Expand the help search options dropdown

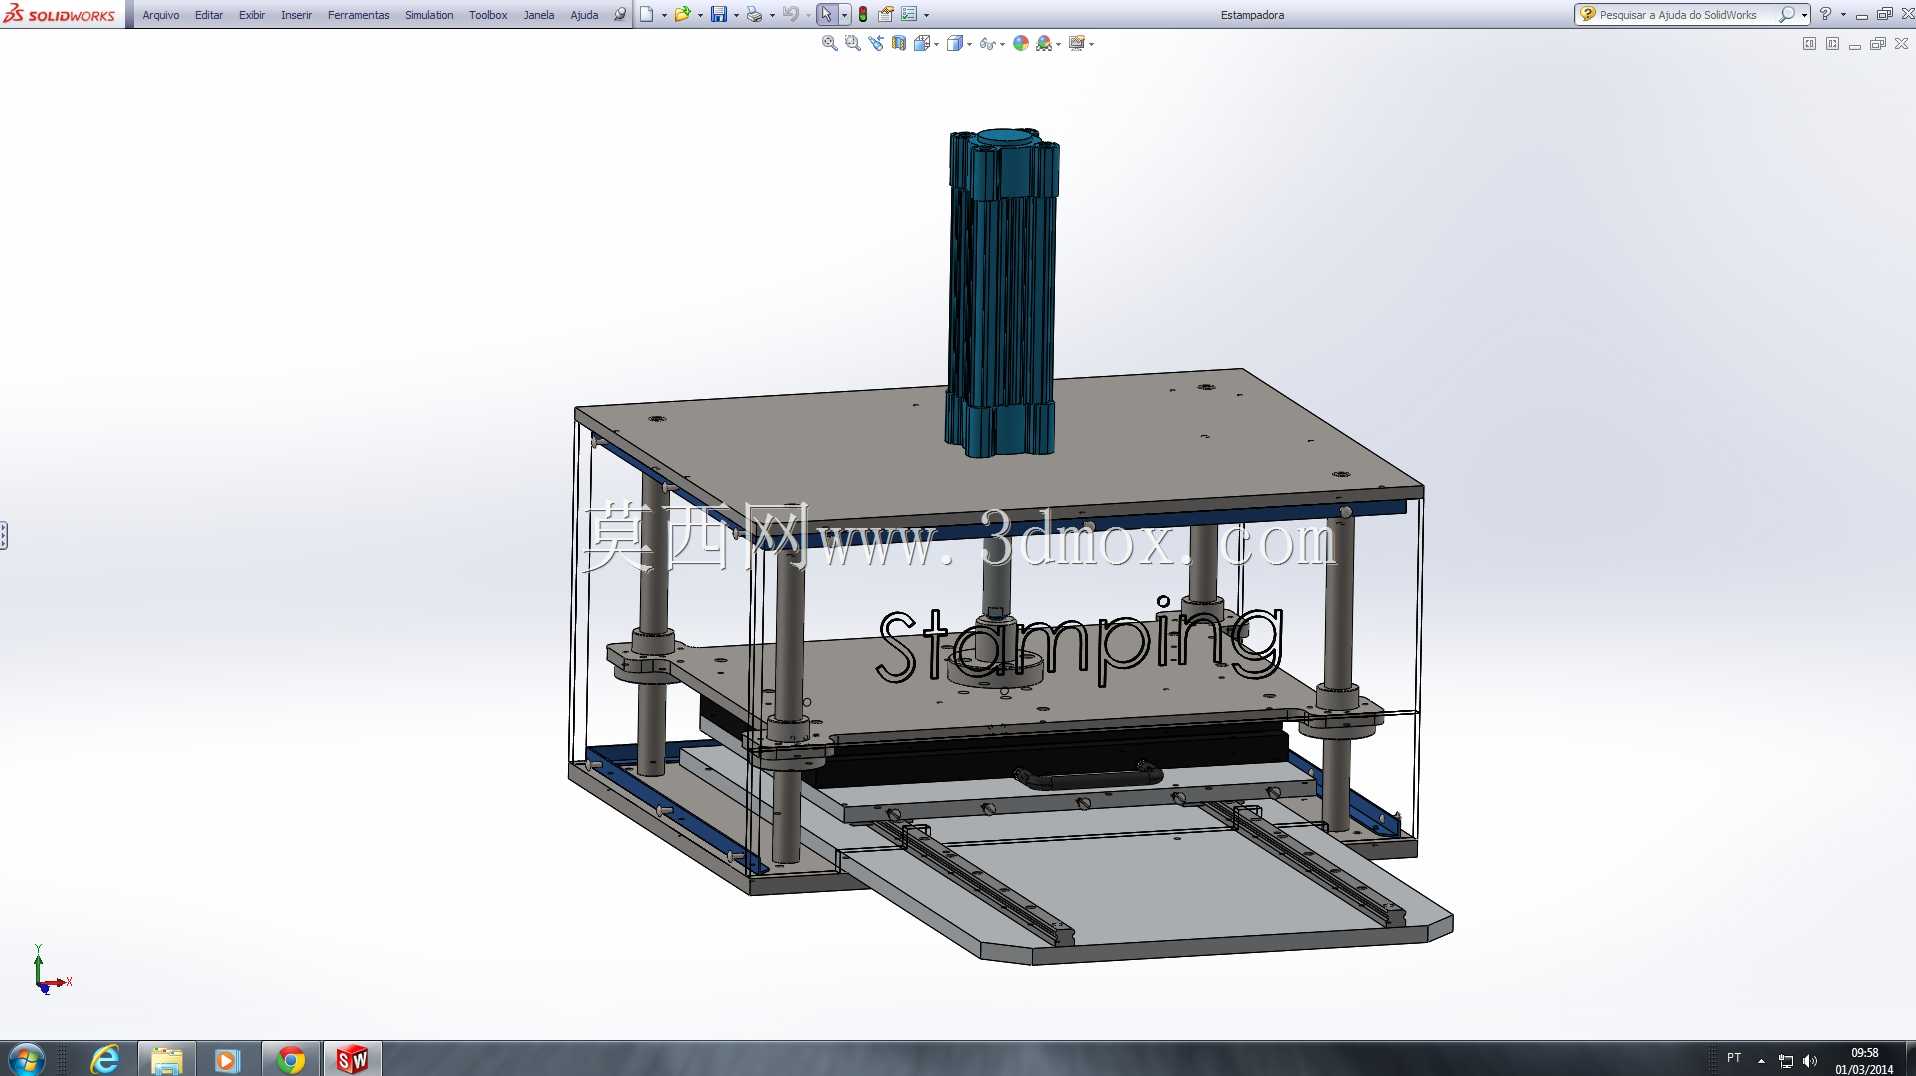(1804, 15)
